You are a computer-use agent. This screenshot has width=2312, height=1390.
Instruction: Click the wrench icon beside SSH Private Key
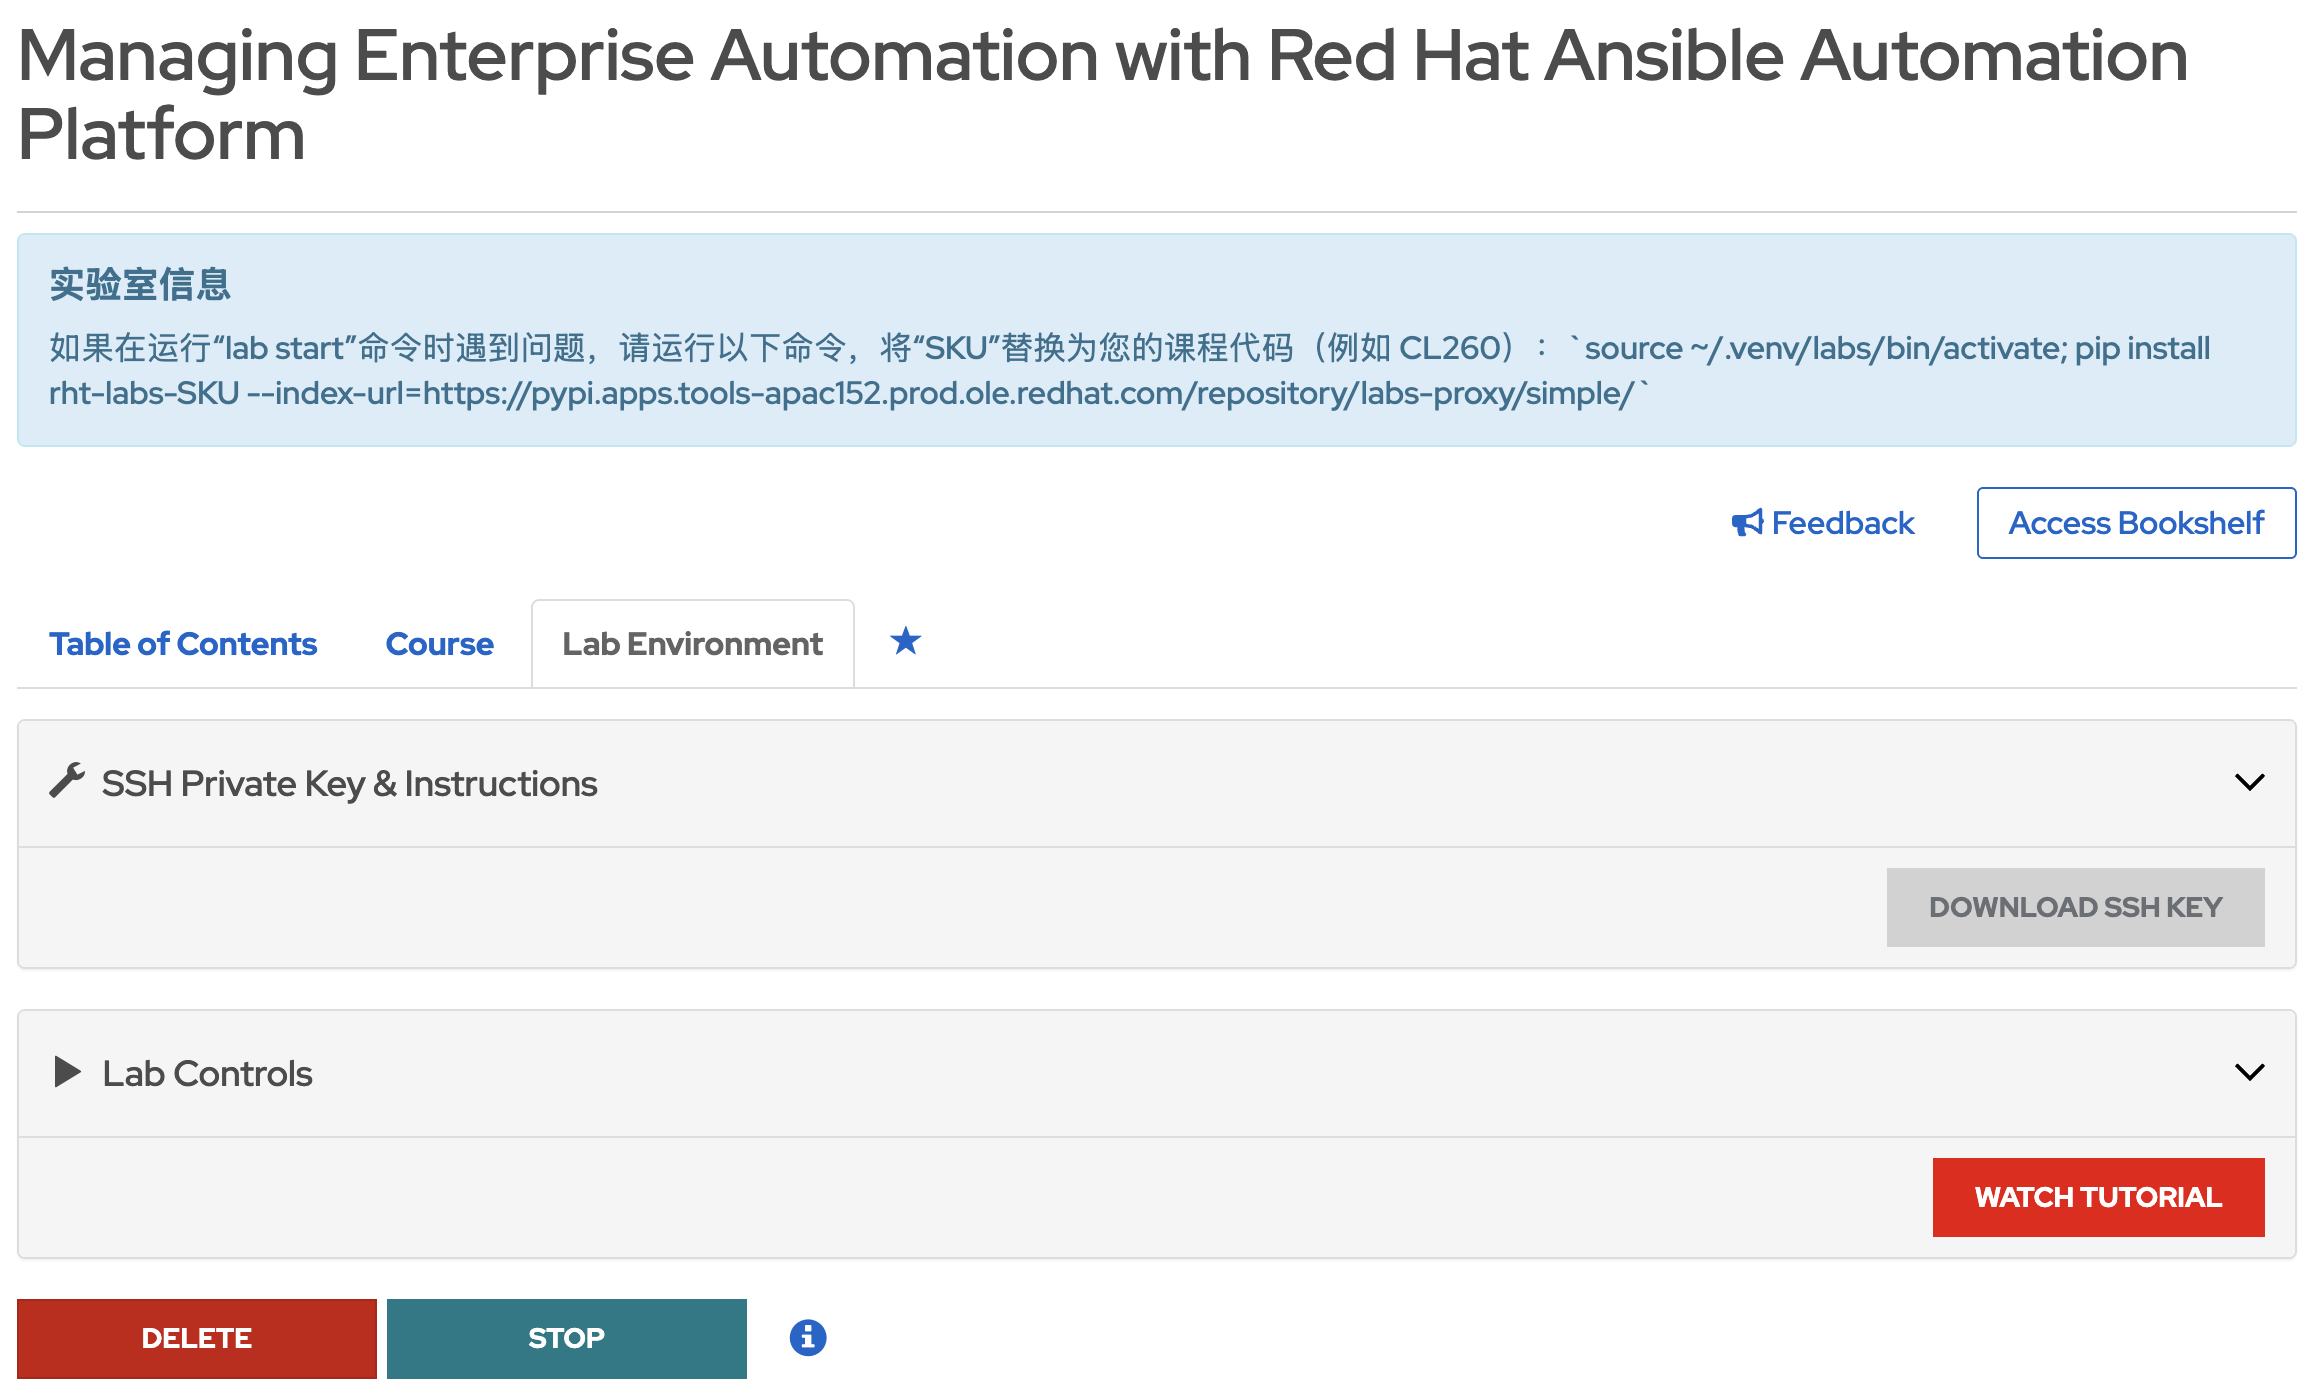point(67,781)
